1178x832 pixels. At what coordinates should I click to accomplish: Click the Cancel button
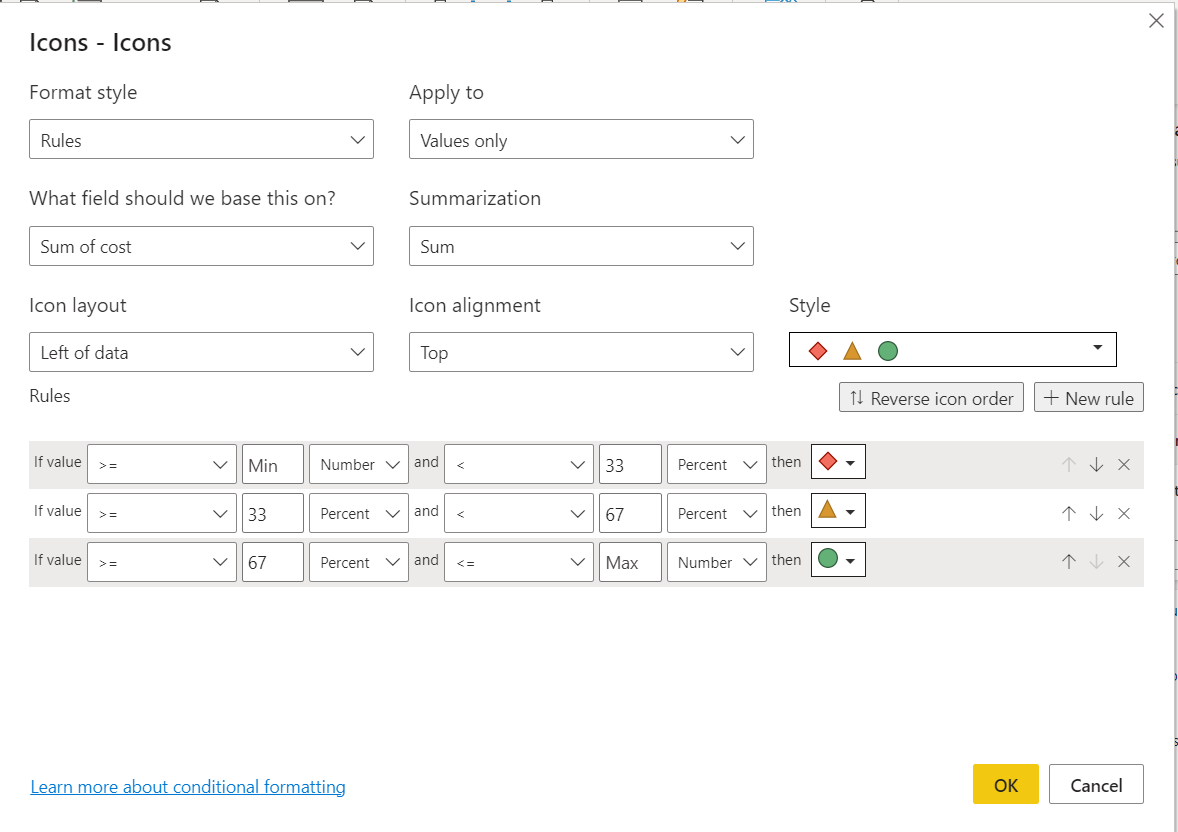1096,784
